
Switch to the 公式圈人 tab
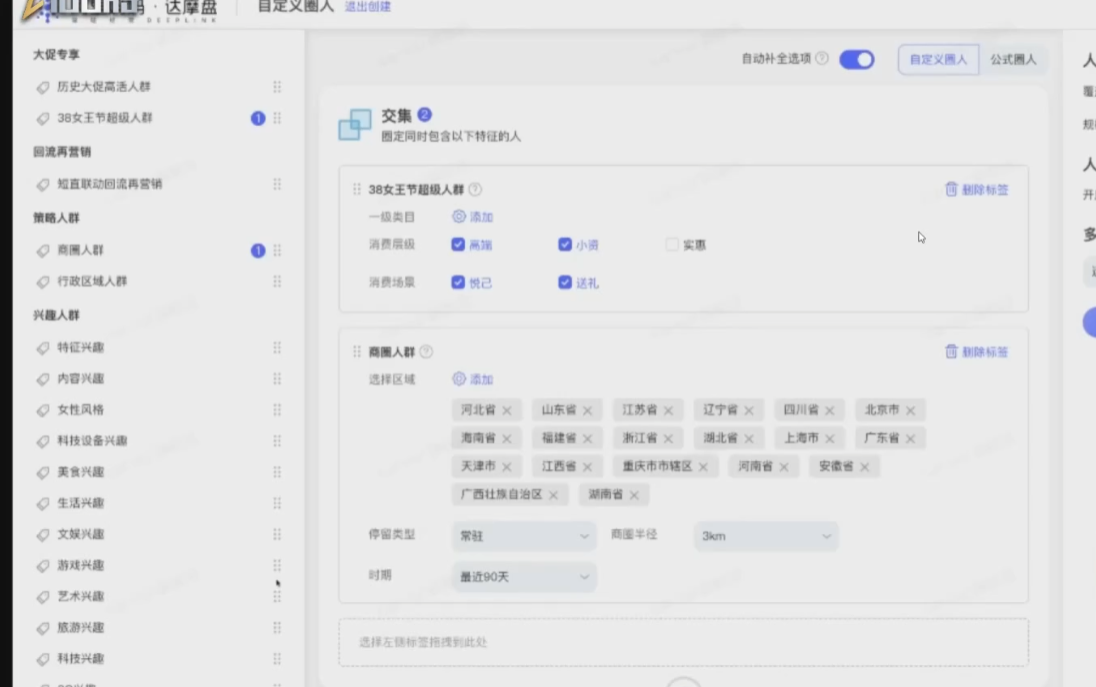[1013, 59]
